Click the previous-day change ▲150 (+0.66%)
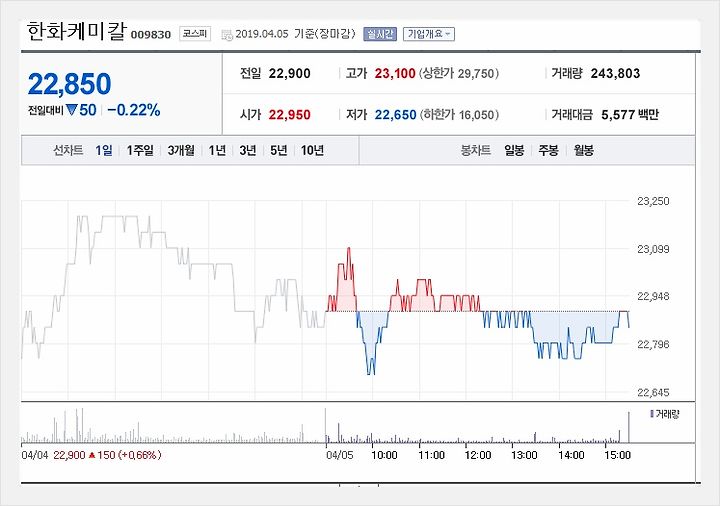720x506 pixels. pyautogui.click(x=125, y=455)
